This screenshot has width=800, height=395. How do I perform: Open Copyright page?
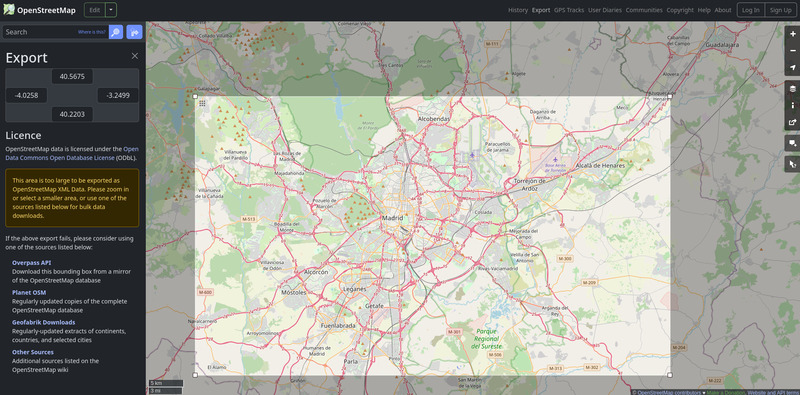pos(680,10)
